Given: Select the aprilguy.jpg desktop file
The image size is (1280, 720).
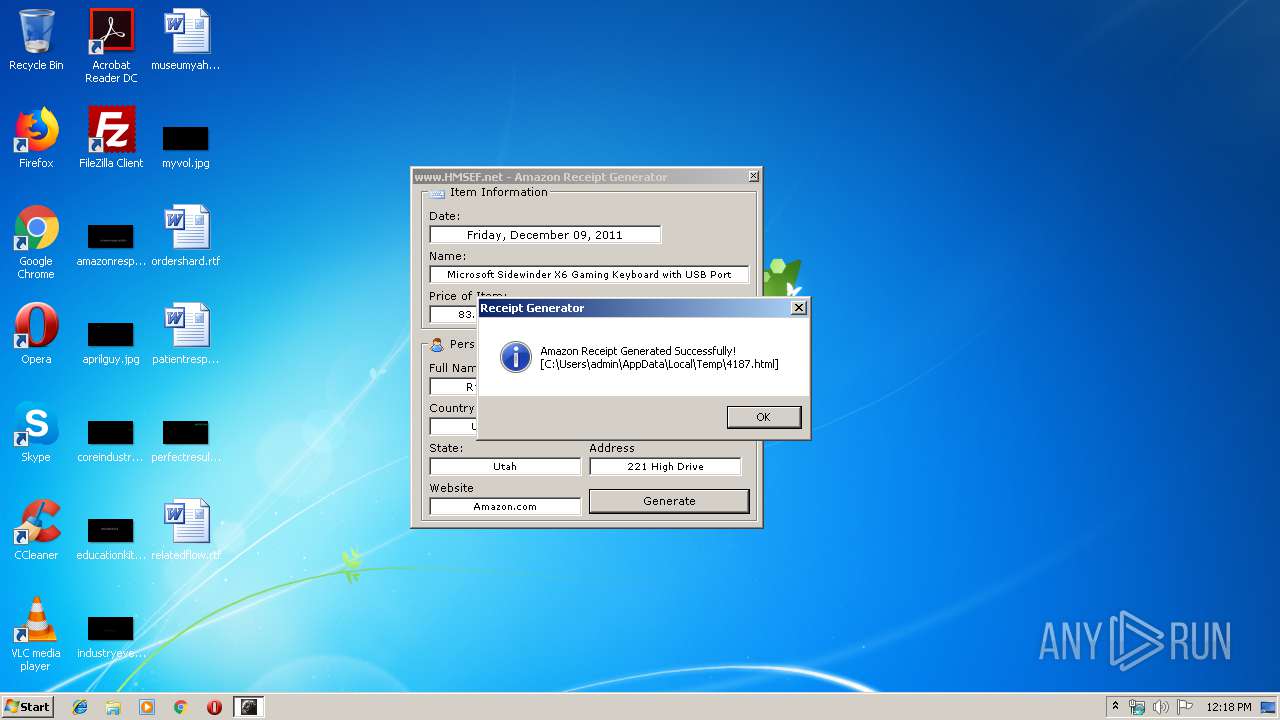Looking at the screenshot, I should (x=111, y=343).
